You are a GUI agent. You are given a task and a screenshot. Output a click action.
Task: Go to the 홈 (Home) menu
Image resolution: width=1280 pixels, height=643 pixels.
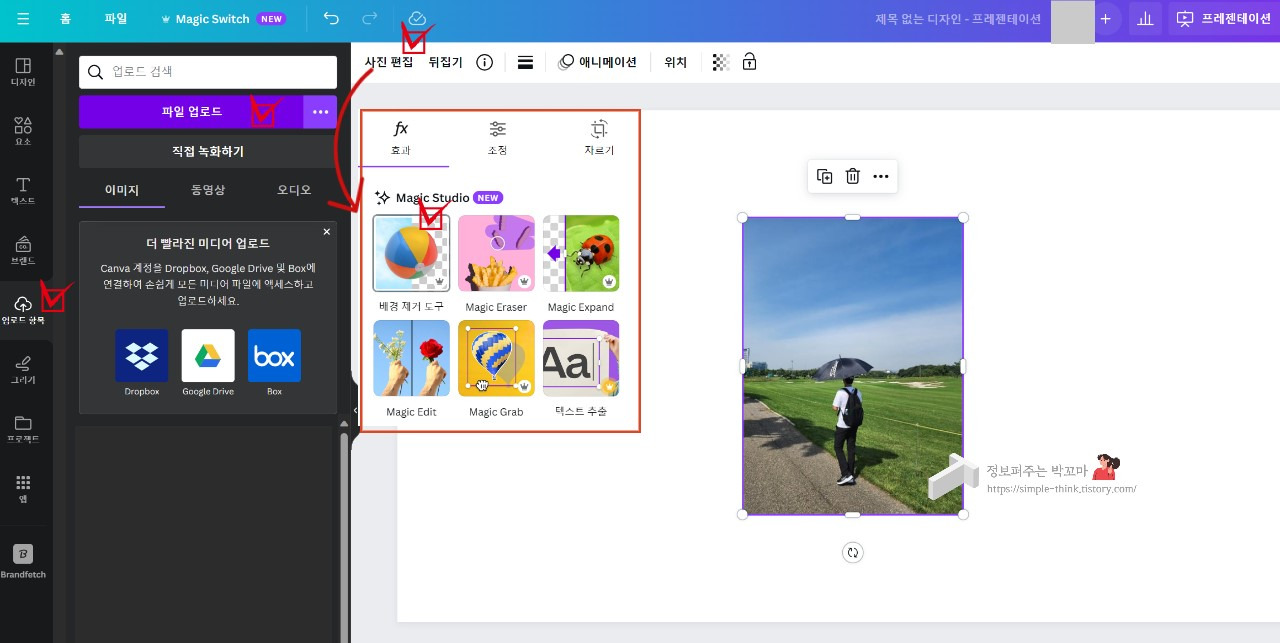coord(65,19)
